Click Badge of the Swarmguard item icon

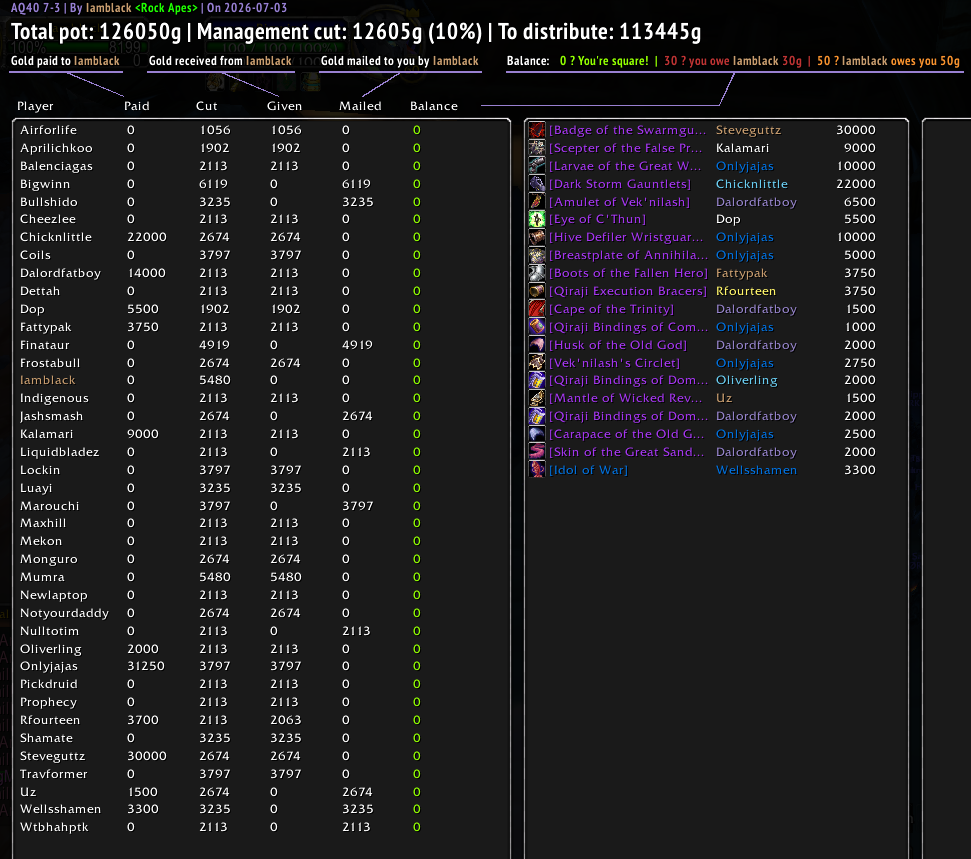point(537,130)
